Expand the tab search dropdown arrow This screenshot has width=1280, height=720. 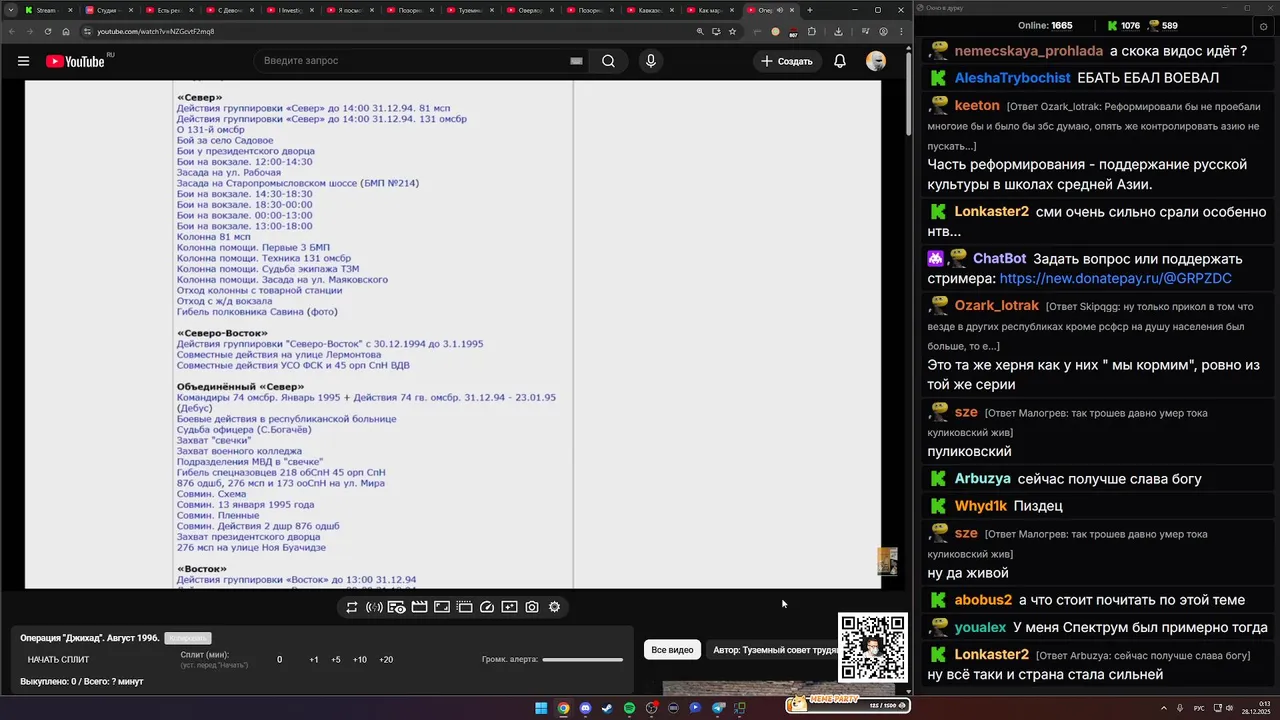(12, 10)
